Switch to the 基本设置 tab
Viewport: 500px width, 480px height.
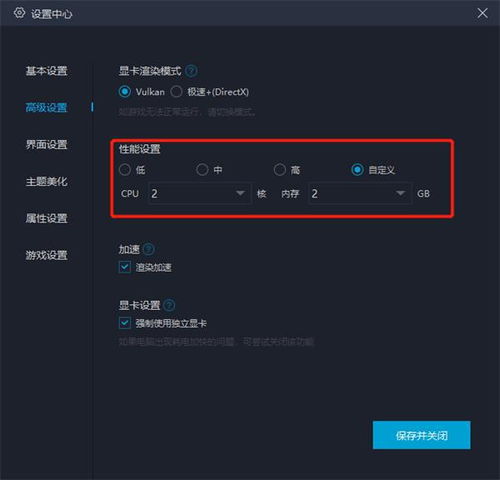pyautogui.click(x=47, y=71)
